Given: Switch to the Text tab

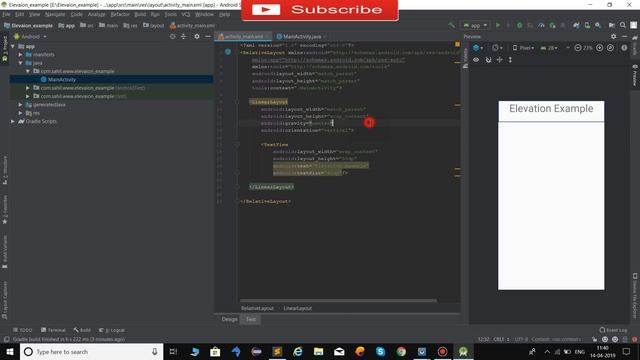Looking at the screenshot, I should (251, 319).
